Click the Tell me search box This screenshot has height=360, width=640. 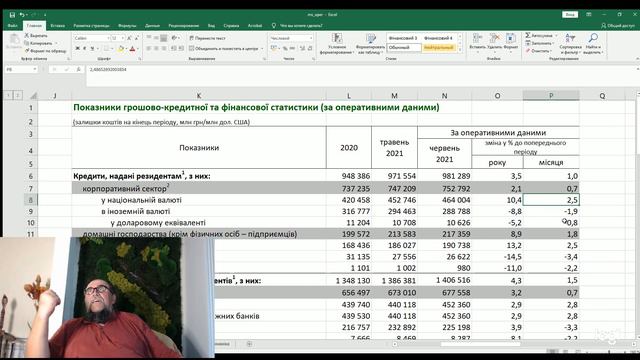pos(298,26)
